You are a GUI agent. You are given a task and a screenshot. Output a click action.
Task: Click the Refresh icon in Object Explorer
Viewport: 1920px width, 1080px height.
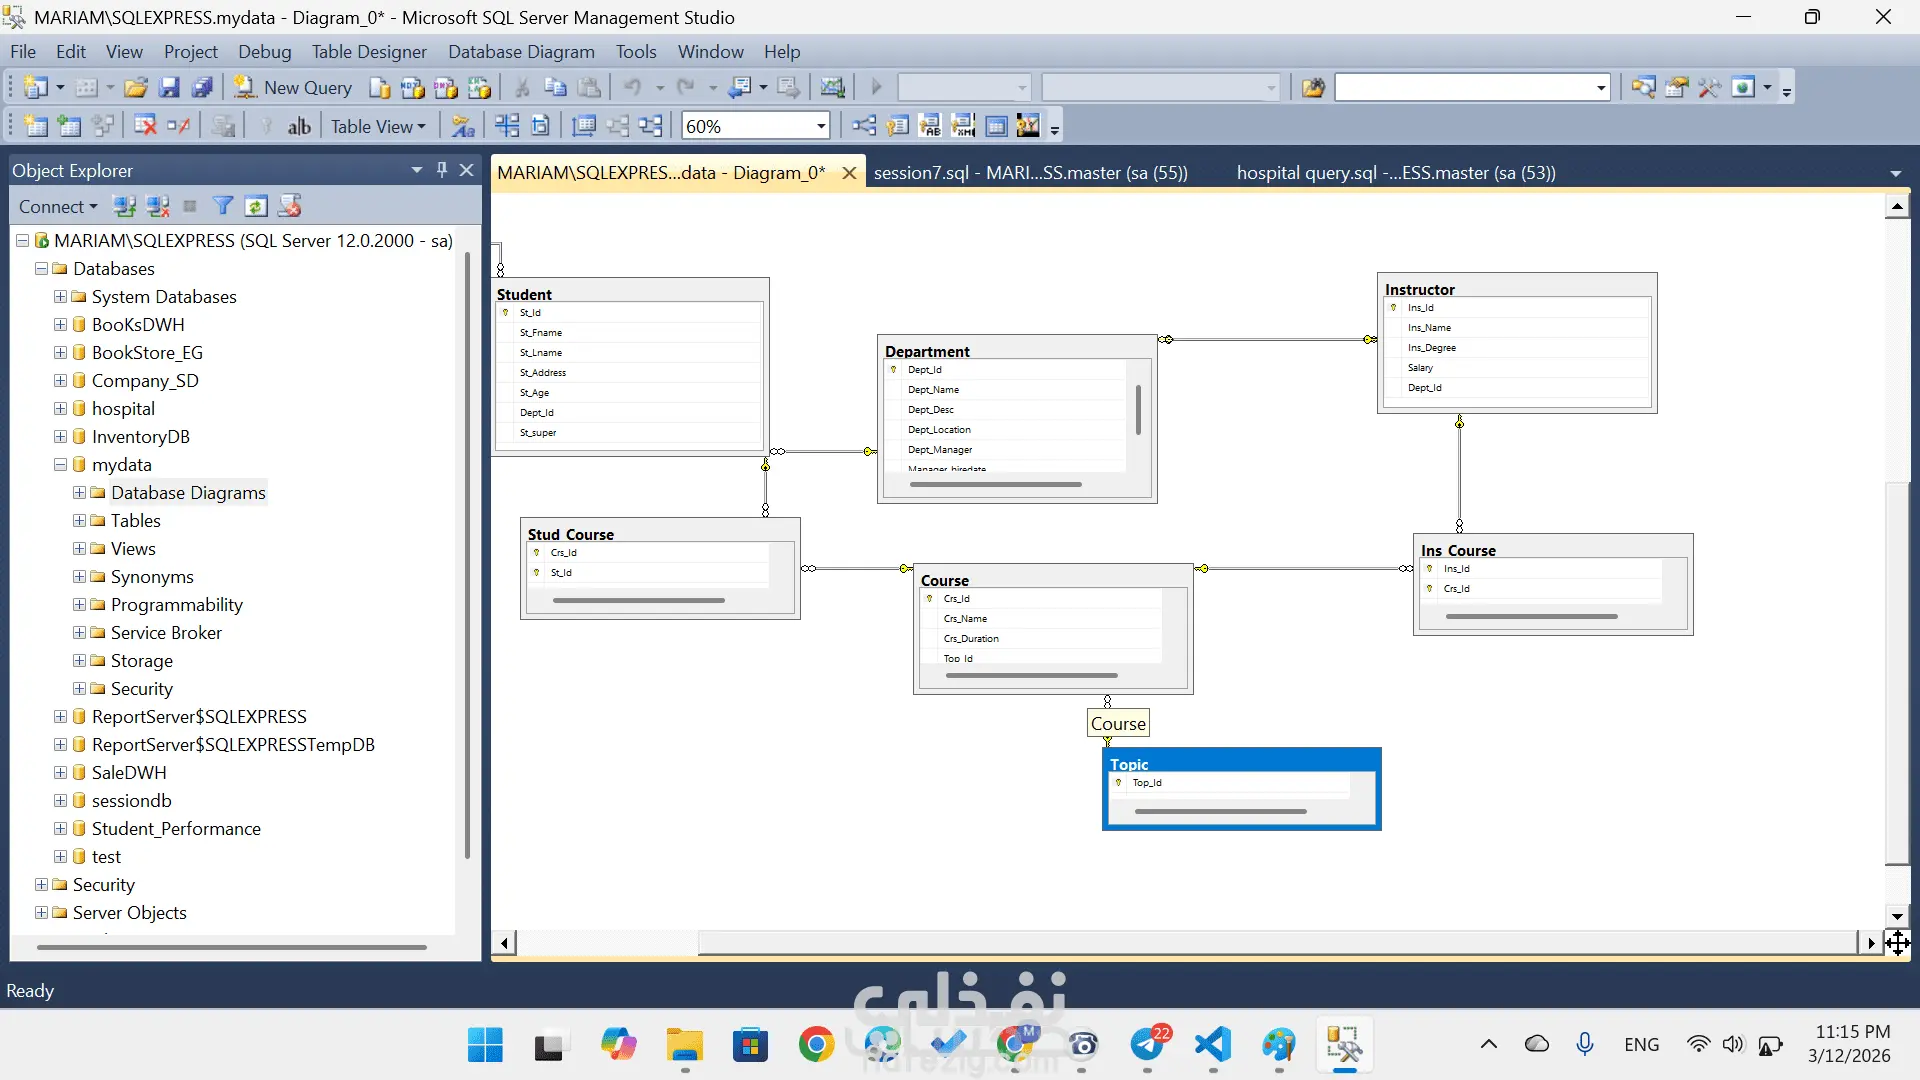point(256,206)
